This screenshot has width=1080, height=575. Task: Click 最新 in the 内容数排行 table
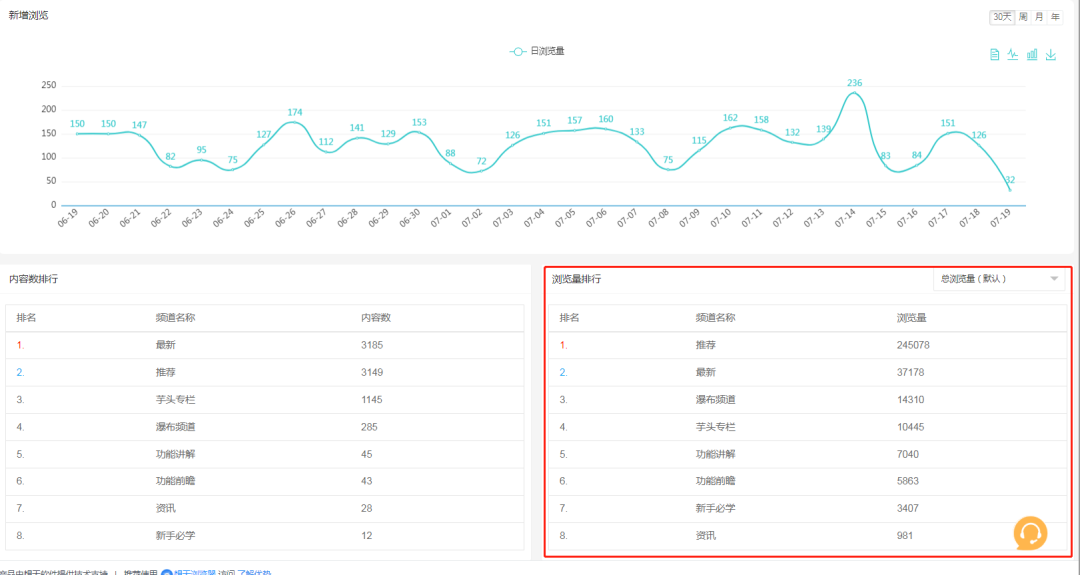point(165,345)
